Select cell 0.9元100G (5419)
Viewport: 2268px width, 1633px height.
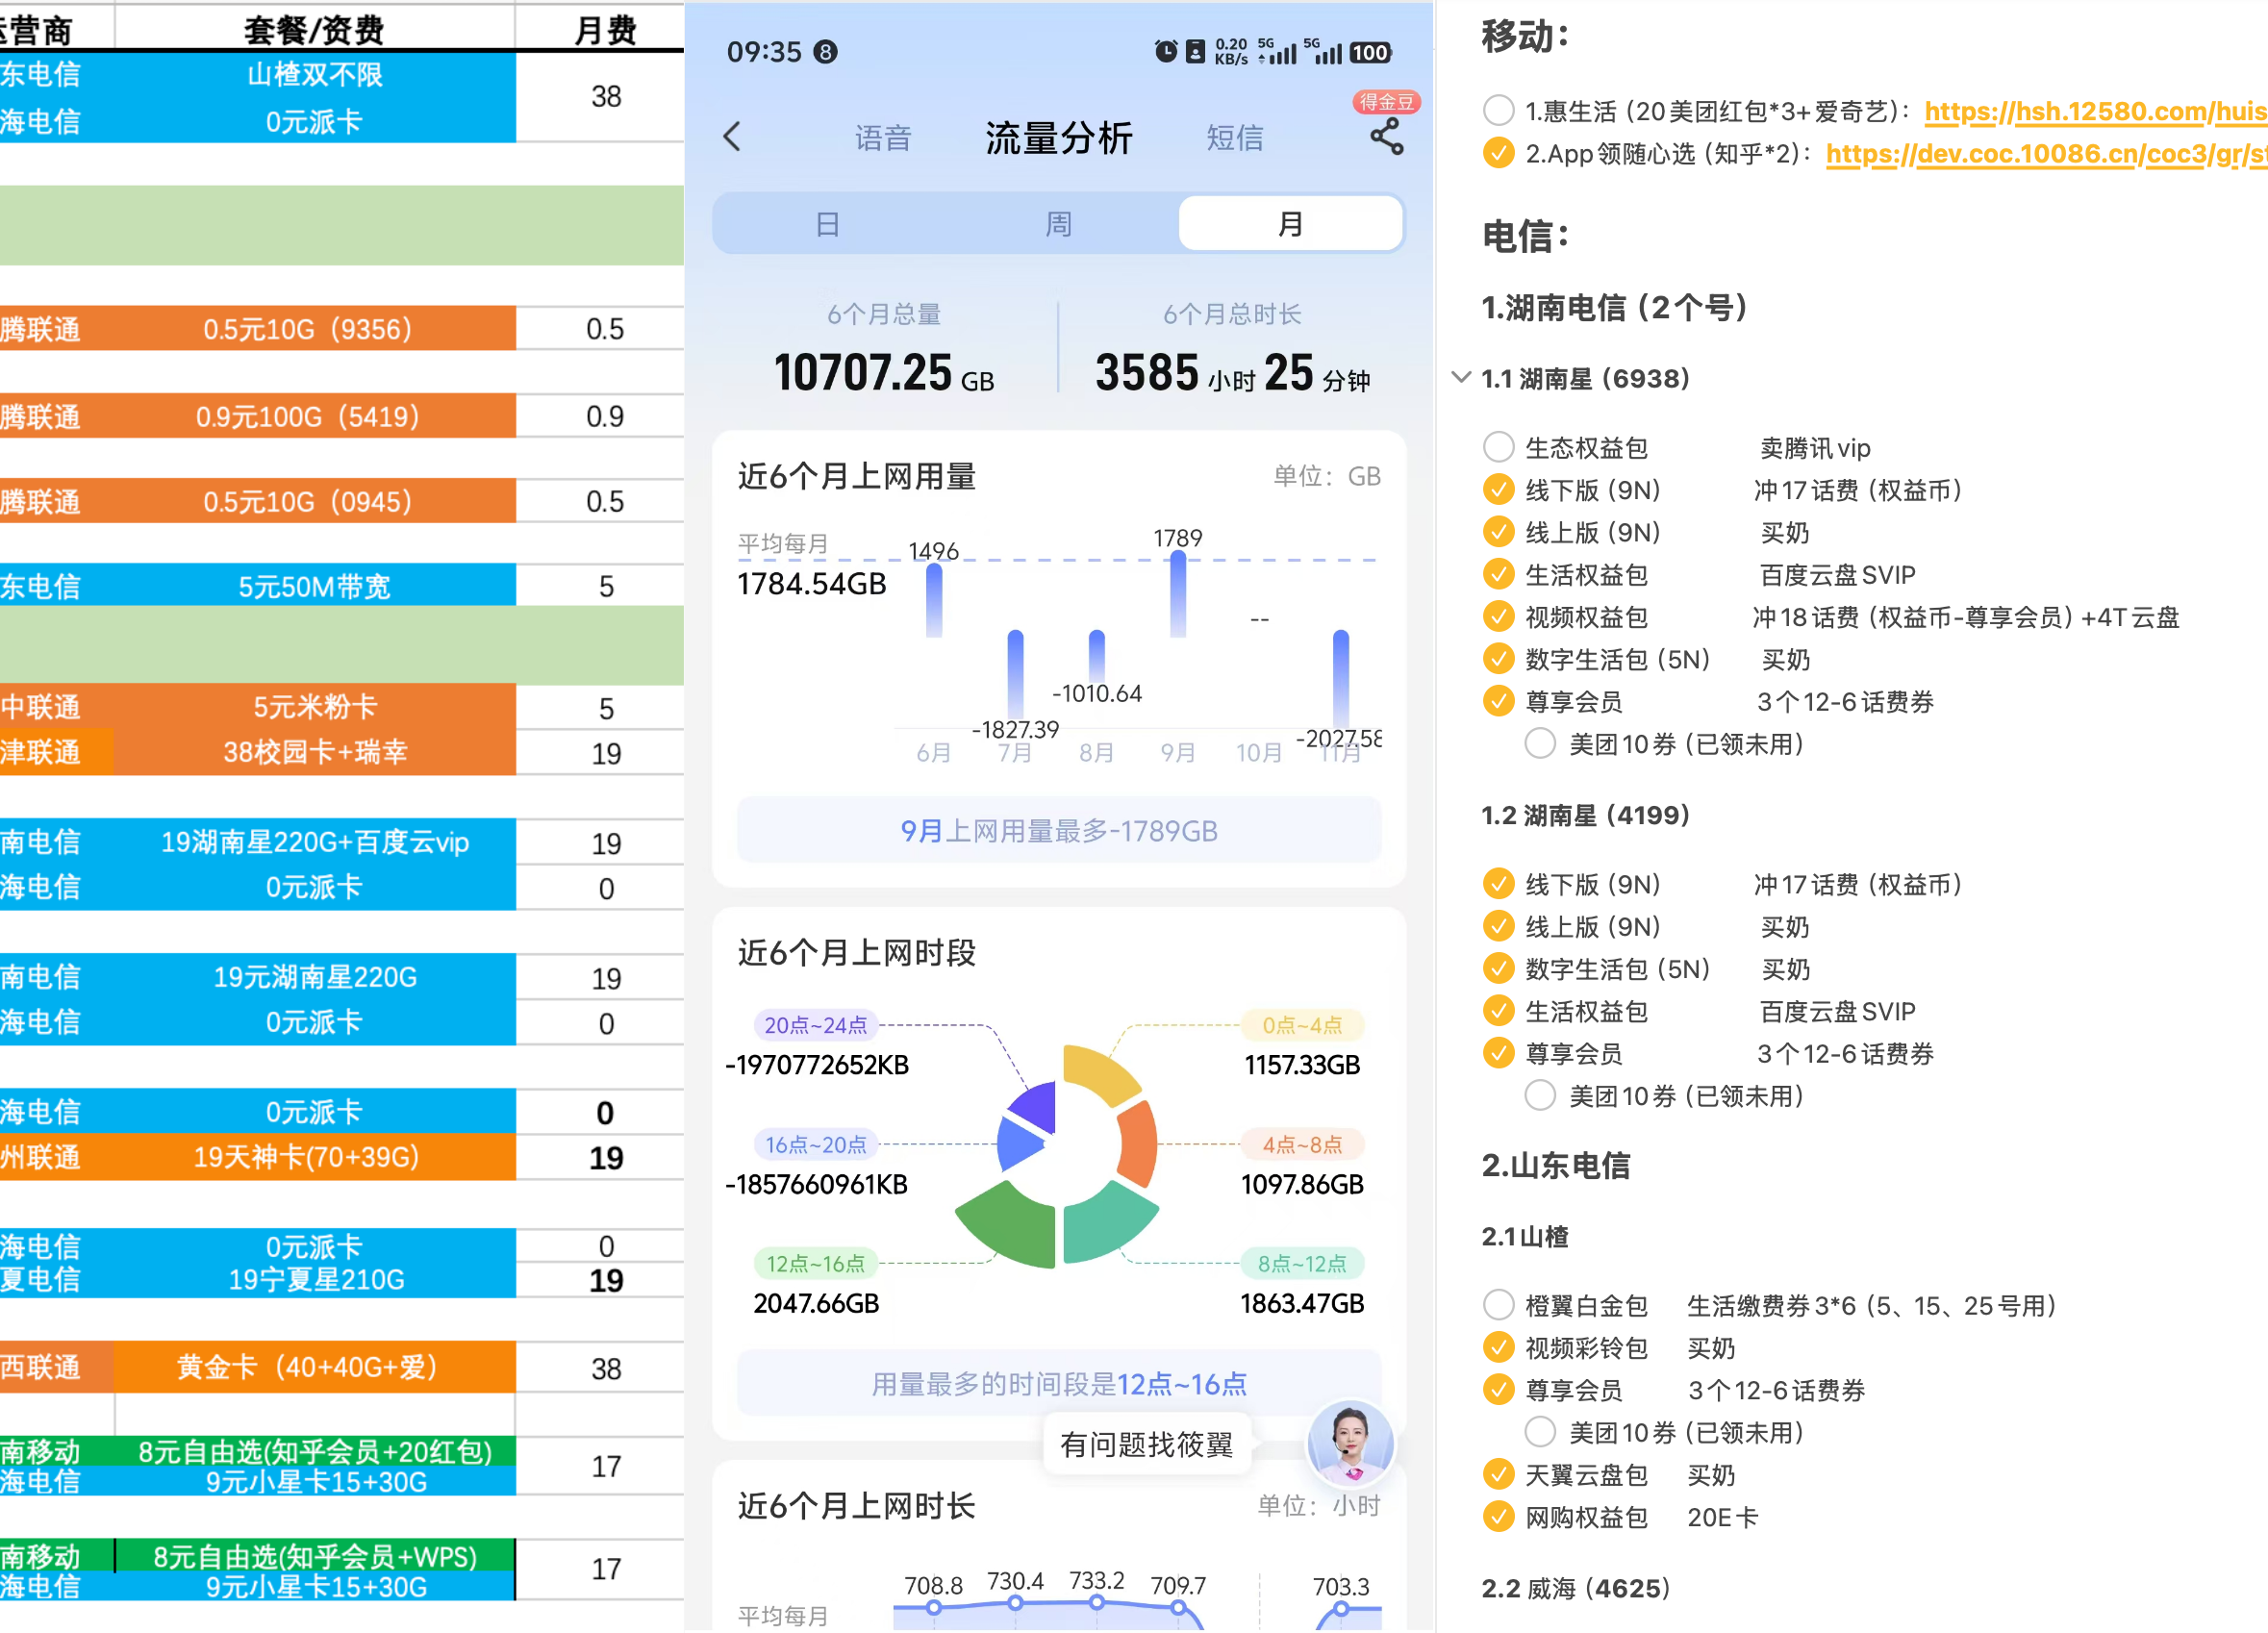pyautogui.click(x=314, y=416)
